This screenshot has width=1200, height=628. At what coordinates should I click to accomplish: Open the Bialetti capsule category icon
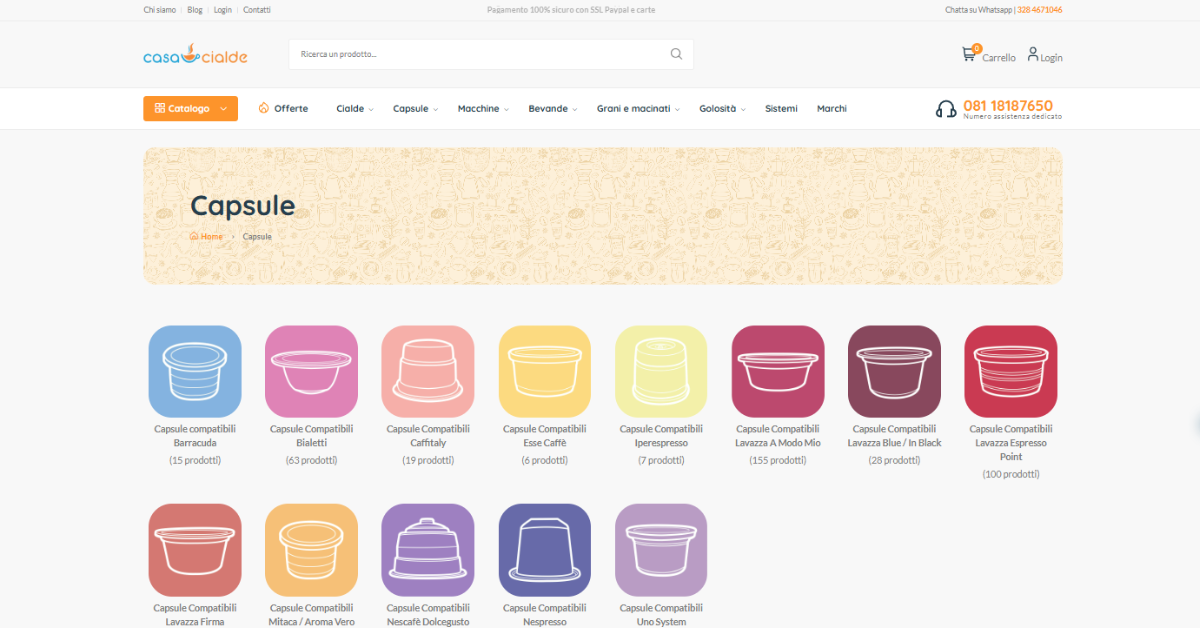[311, 371]
